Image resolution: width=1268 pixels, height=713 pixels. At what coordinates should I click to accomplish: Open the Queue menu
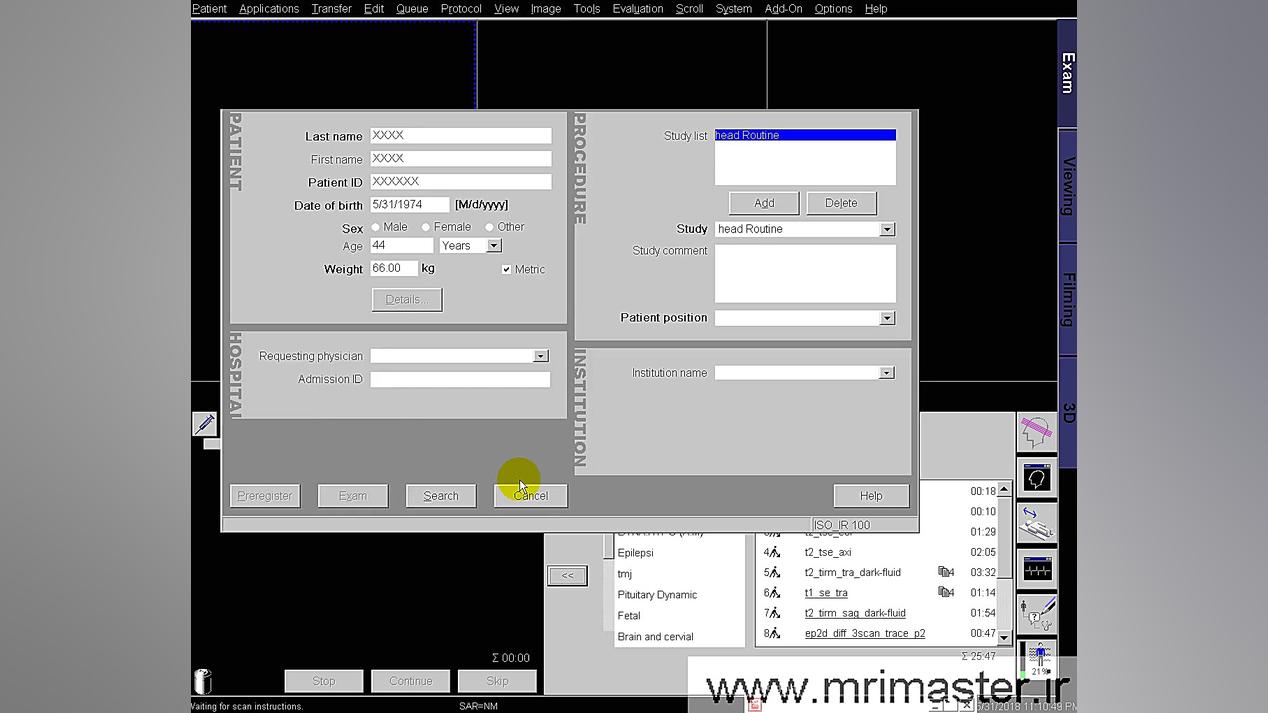[412, 9]
